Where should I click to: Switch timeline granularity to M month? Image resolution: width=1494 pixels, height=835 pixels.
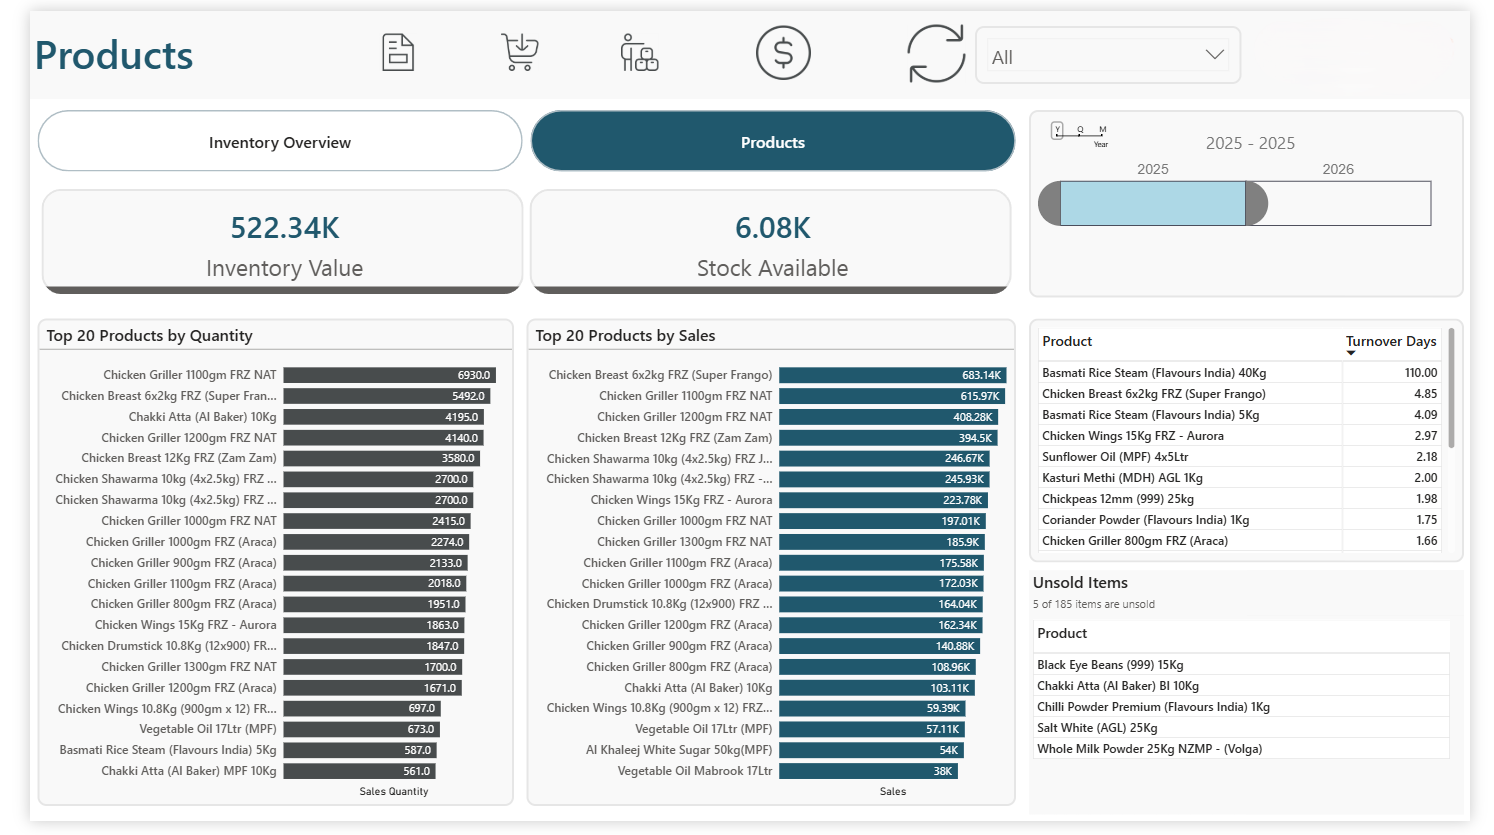1102,130
